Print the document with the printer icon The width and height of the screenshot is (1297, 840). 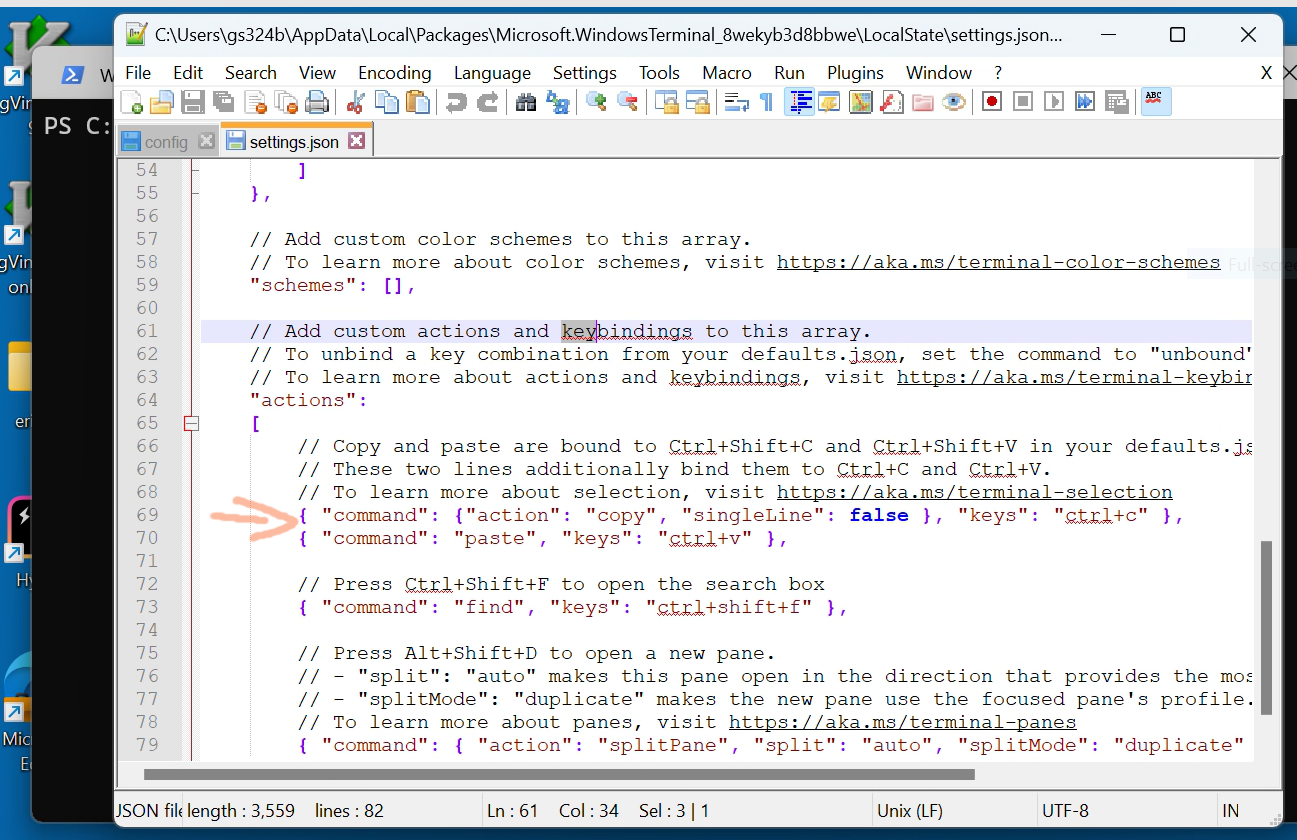(318, 102)
